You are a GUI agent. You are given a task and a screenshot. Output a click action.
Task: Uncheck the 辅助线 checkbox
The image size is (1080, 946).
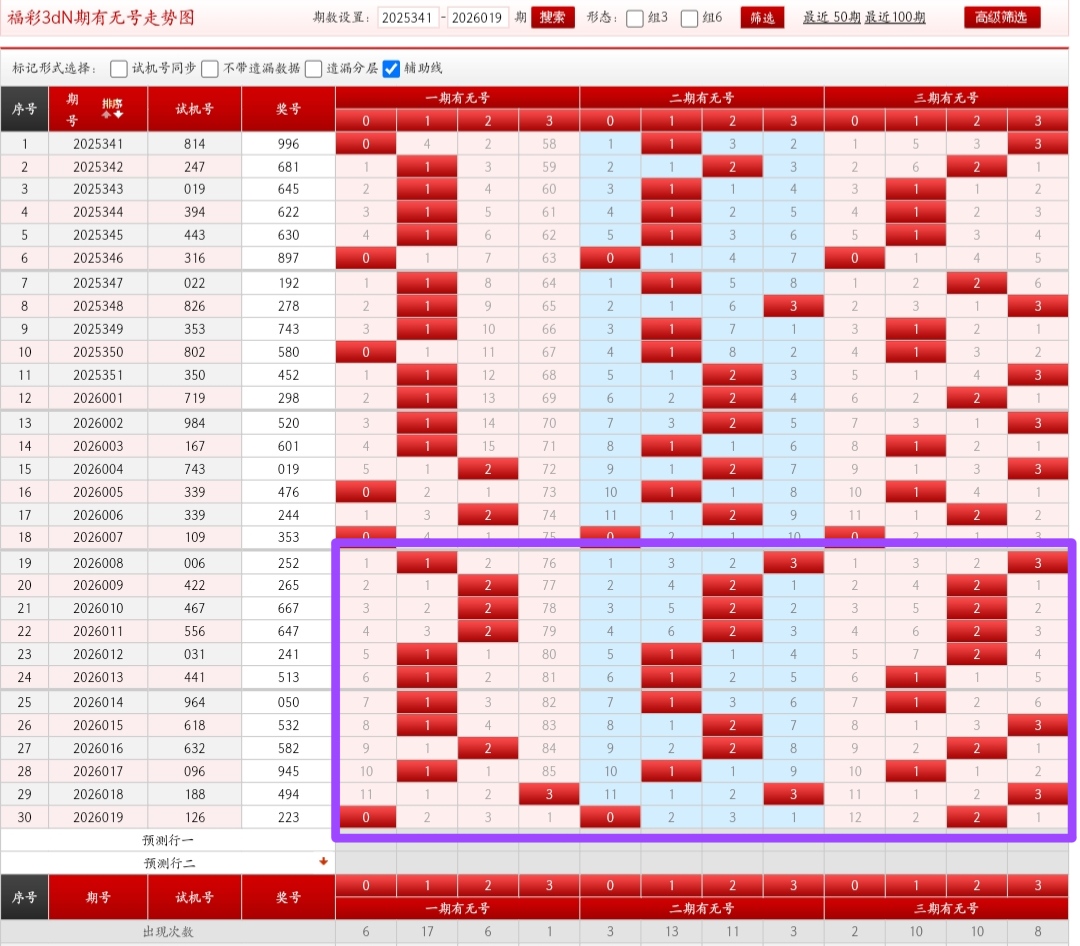tap(391, 69)
